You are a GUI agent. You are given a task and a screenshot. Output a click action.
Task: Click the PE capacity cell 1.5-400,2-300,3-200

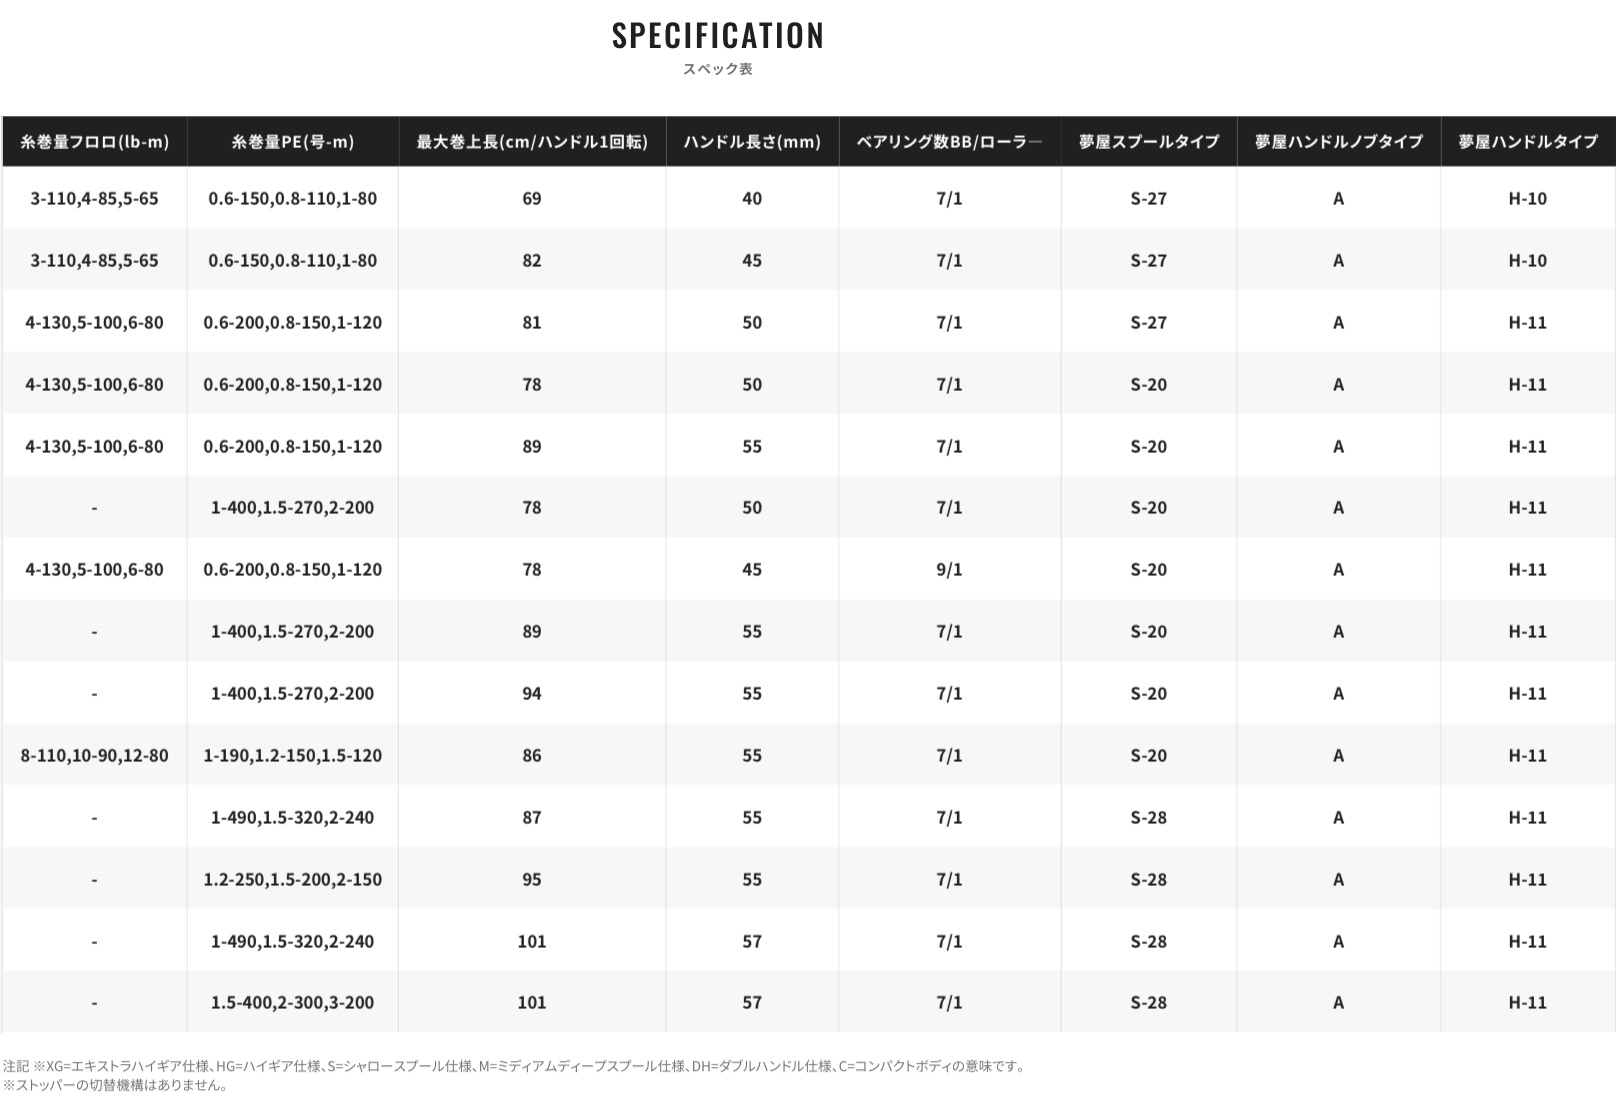(x=292, y=1003)
